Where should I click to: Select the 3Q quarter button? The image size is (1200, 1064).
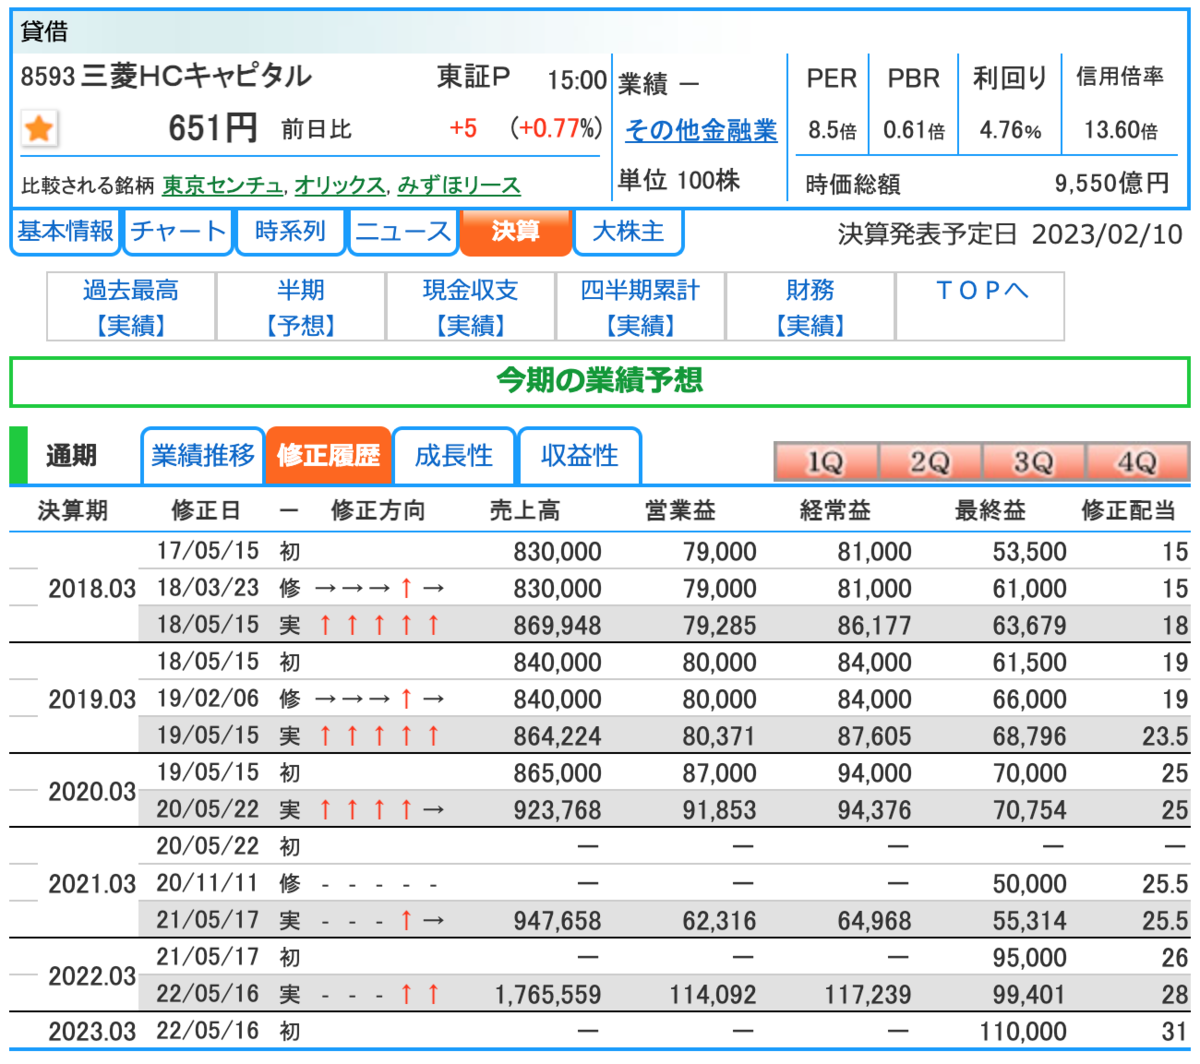click(1034, 462)
